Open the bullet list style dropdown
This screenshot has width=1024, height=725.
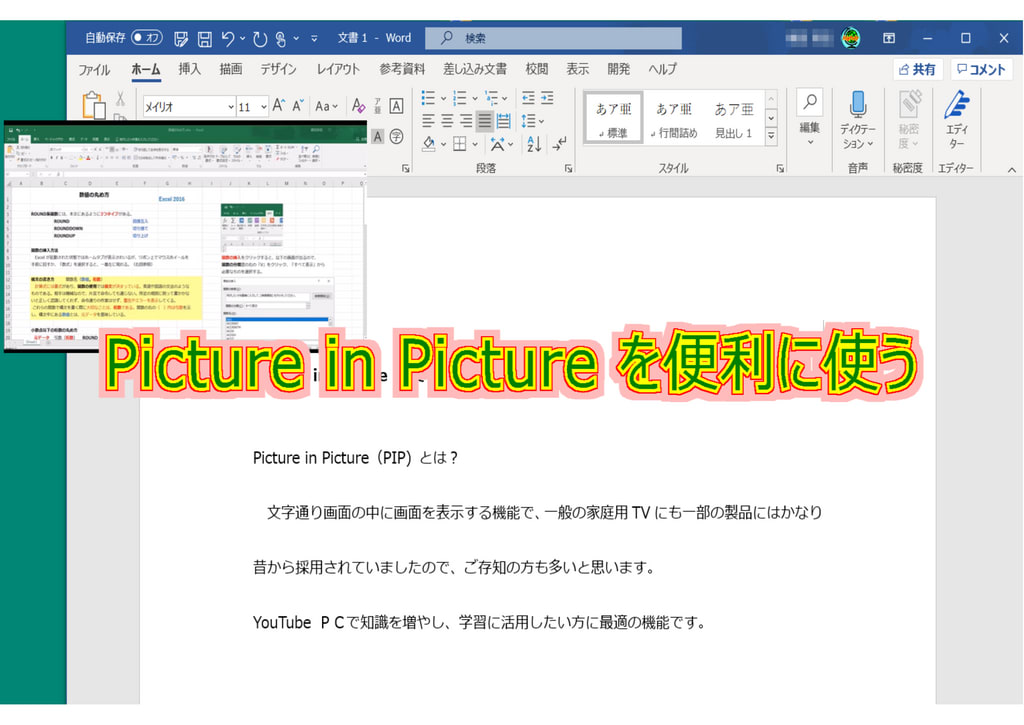(x=443, y=99)
